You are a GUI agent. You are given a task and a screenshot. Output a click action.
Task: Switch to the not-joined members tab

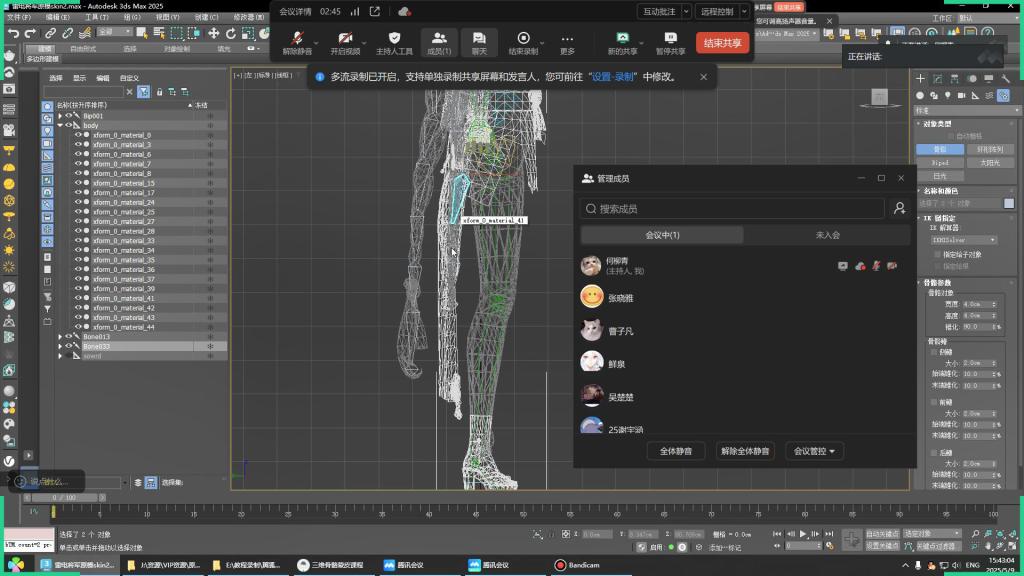(827, 235)
